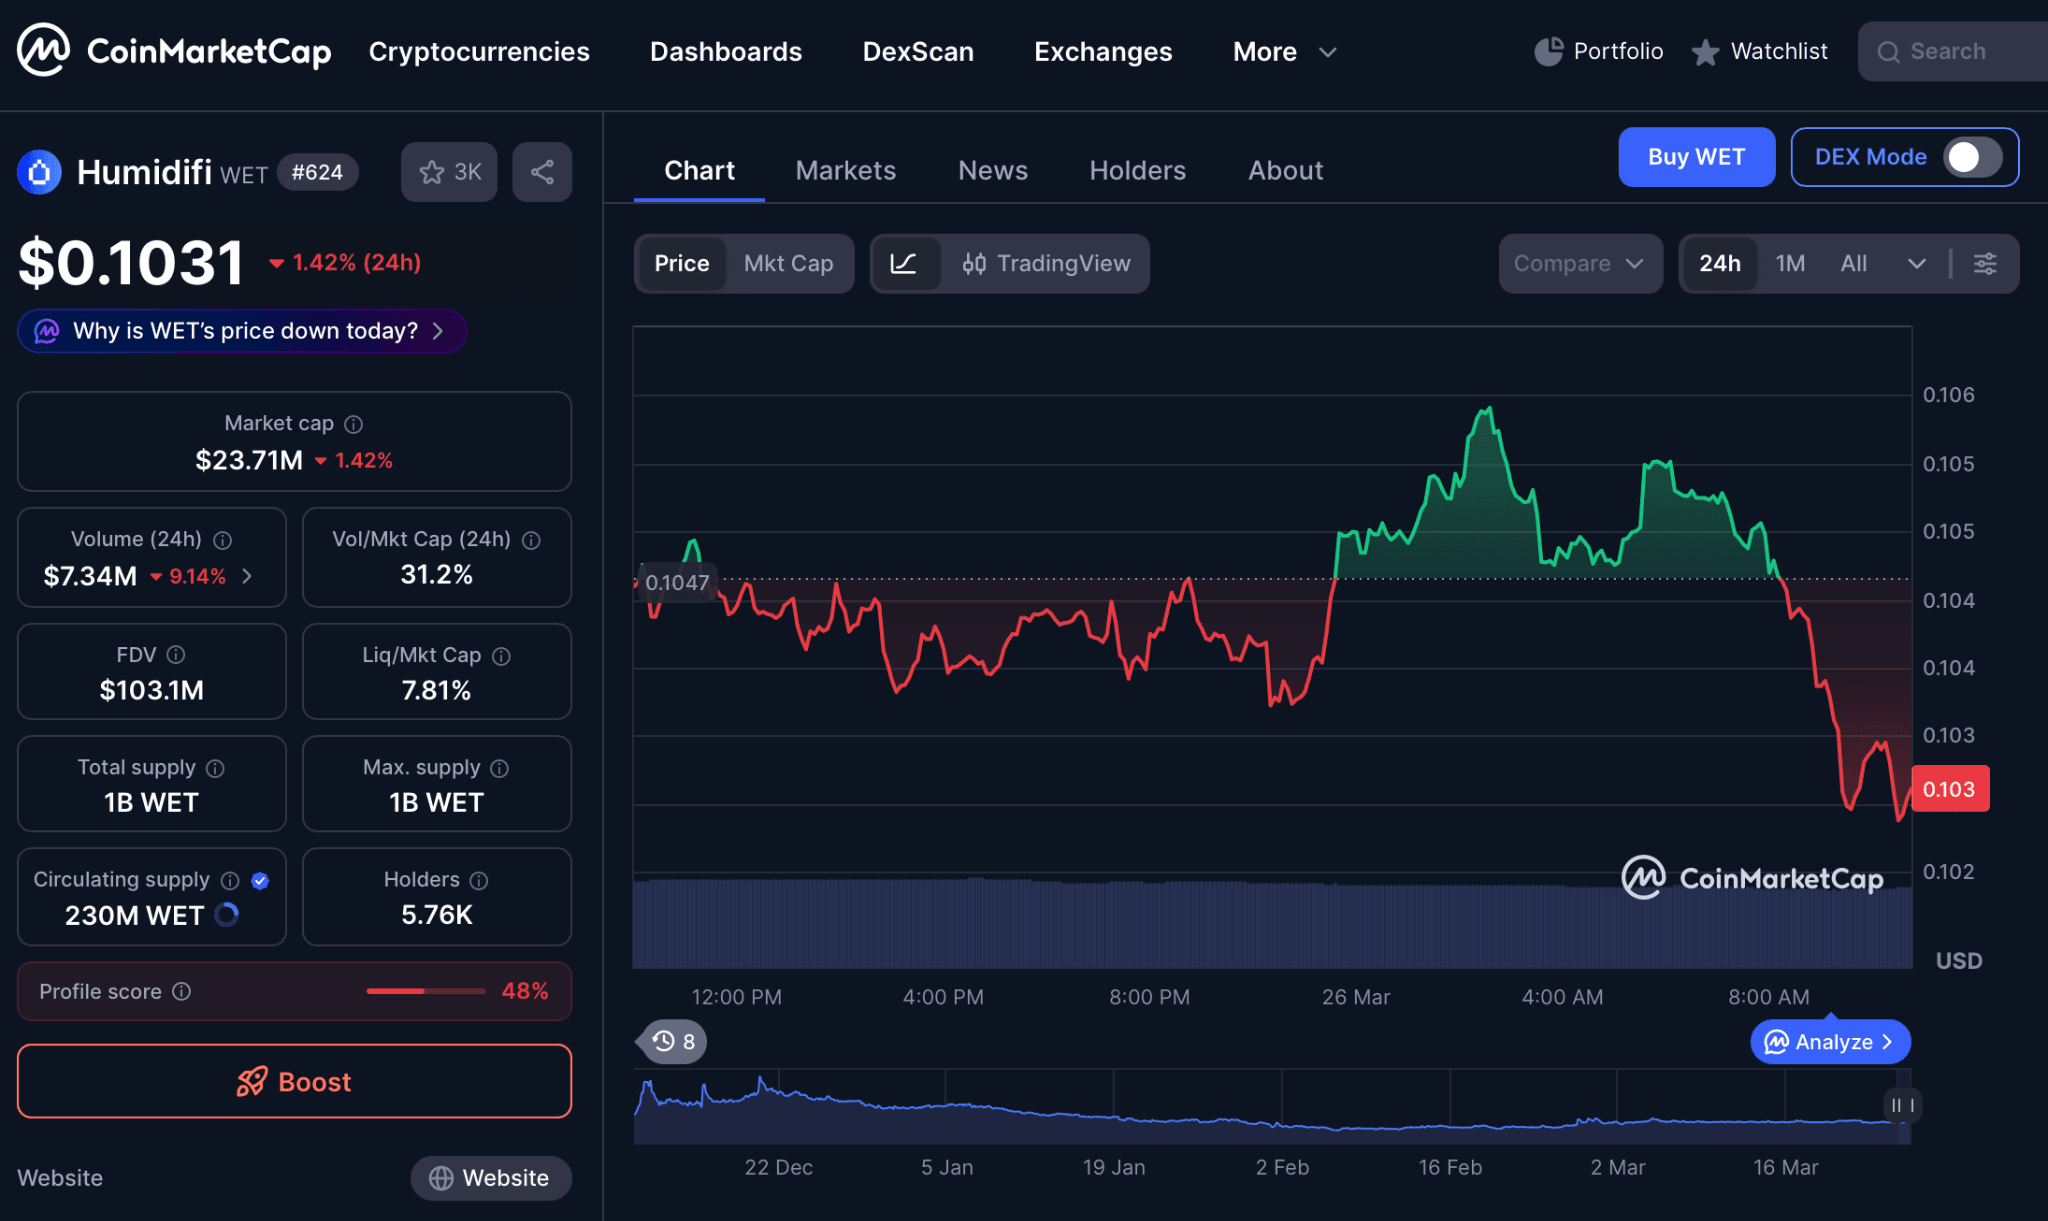Open the history events badge showing 8

674,1042
